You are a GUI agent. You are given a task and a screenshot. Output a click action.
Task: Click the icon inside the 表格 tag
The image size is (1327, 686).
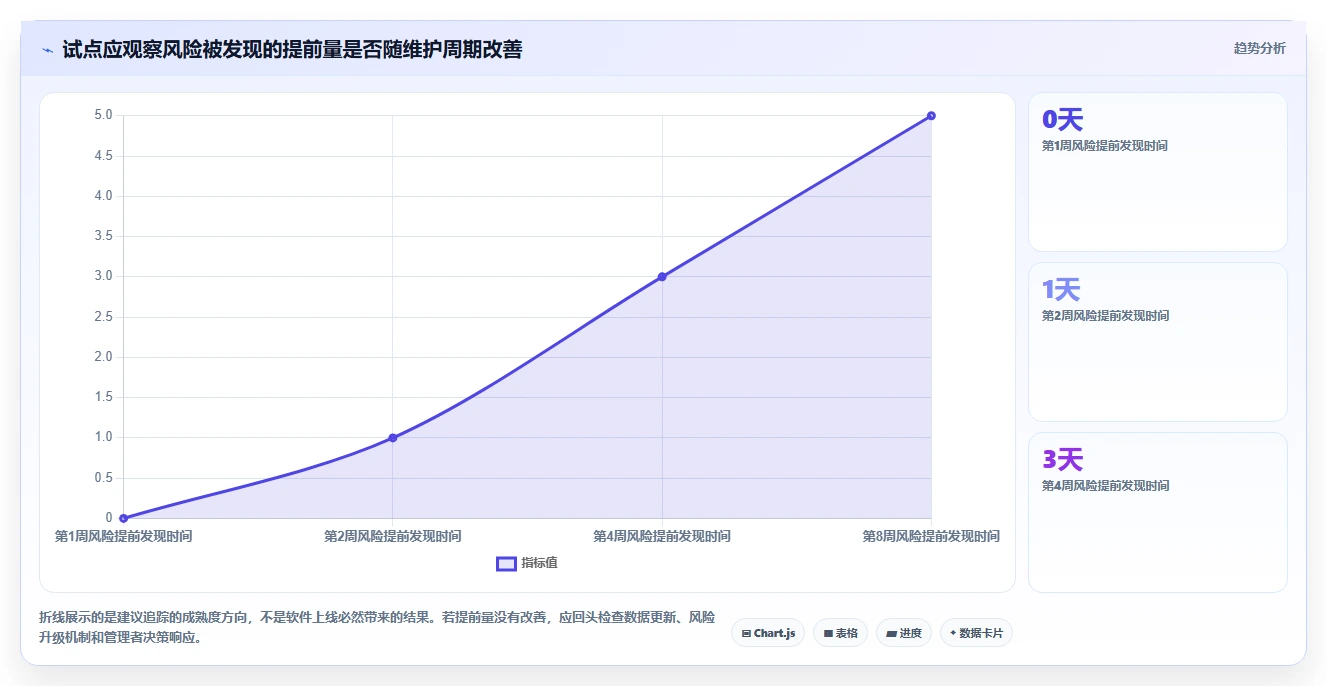tap(828, 633)
